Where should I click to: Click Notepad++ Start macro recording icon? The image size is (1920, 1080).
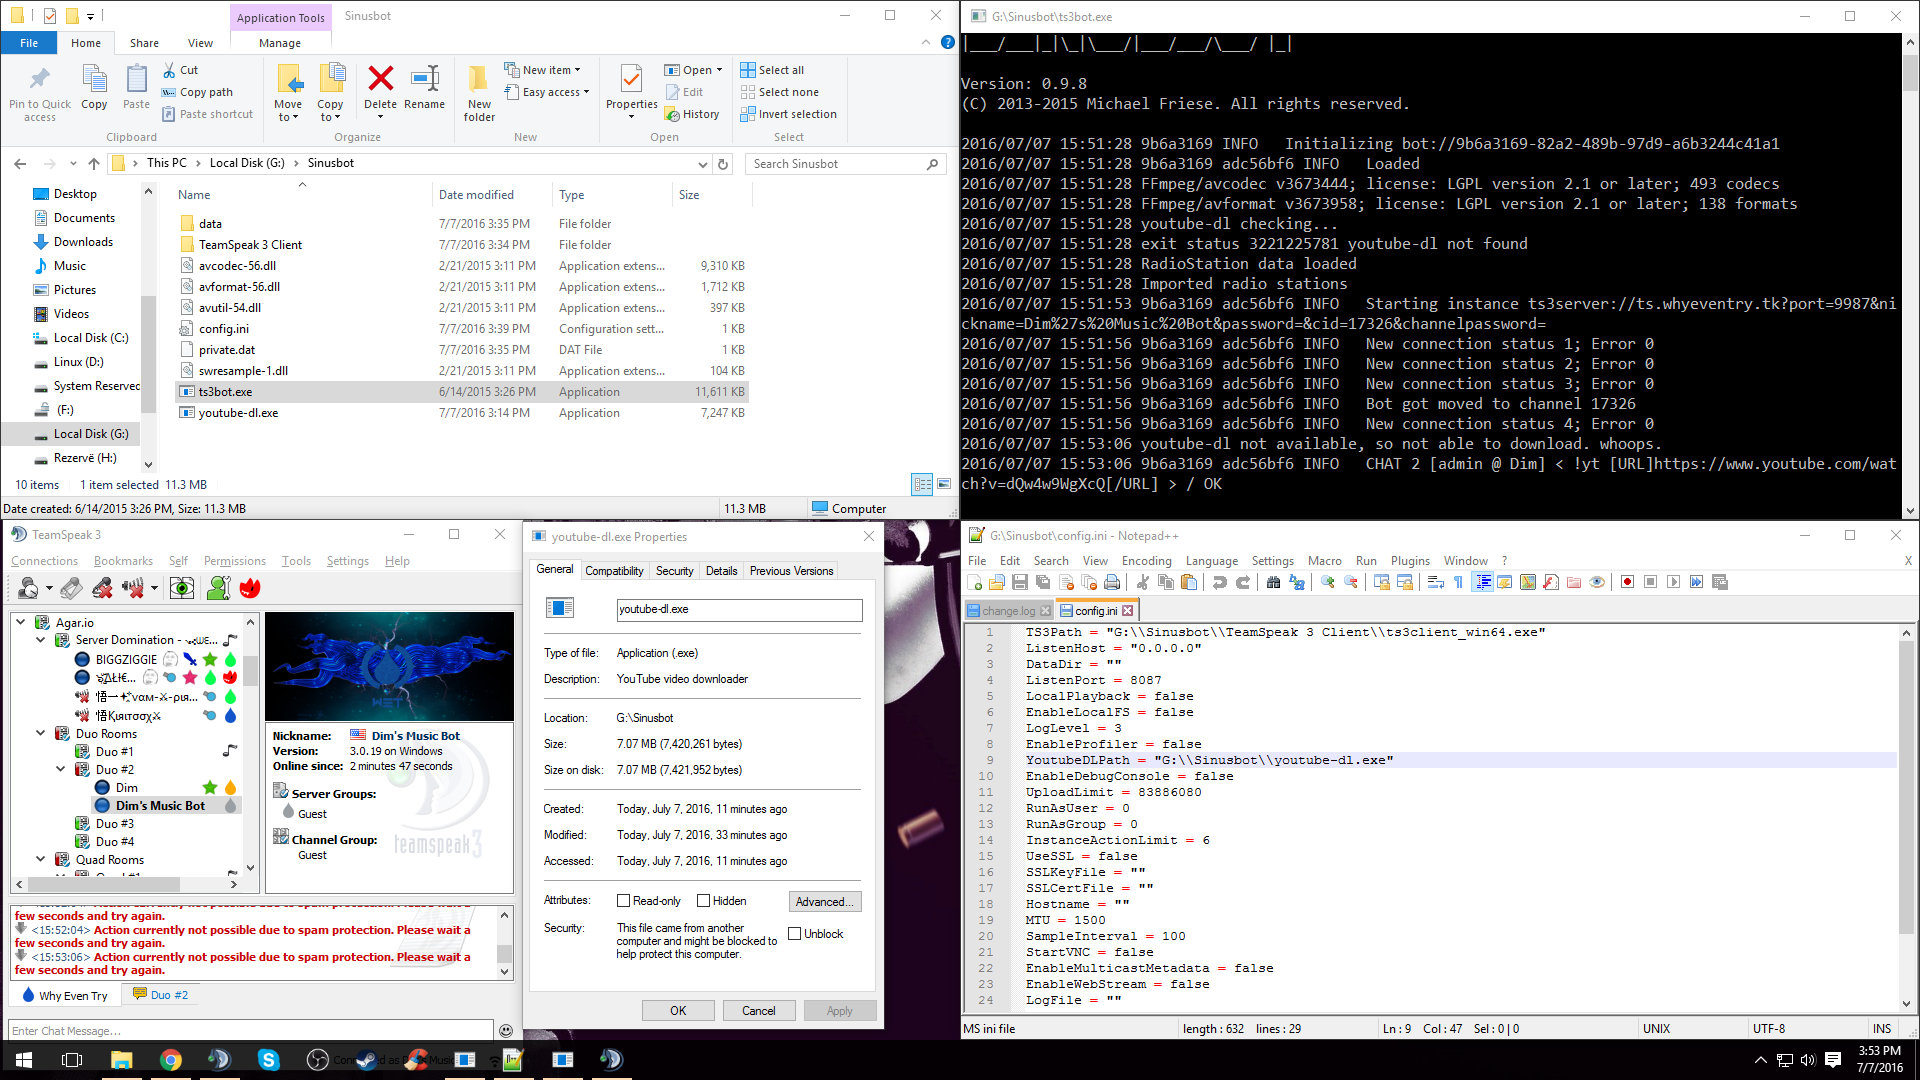tap(1627, 582)
